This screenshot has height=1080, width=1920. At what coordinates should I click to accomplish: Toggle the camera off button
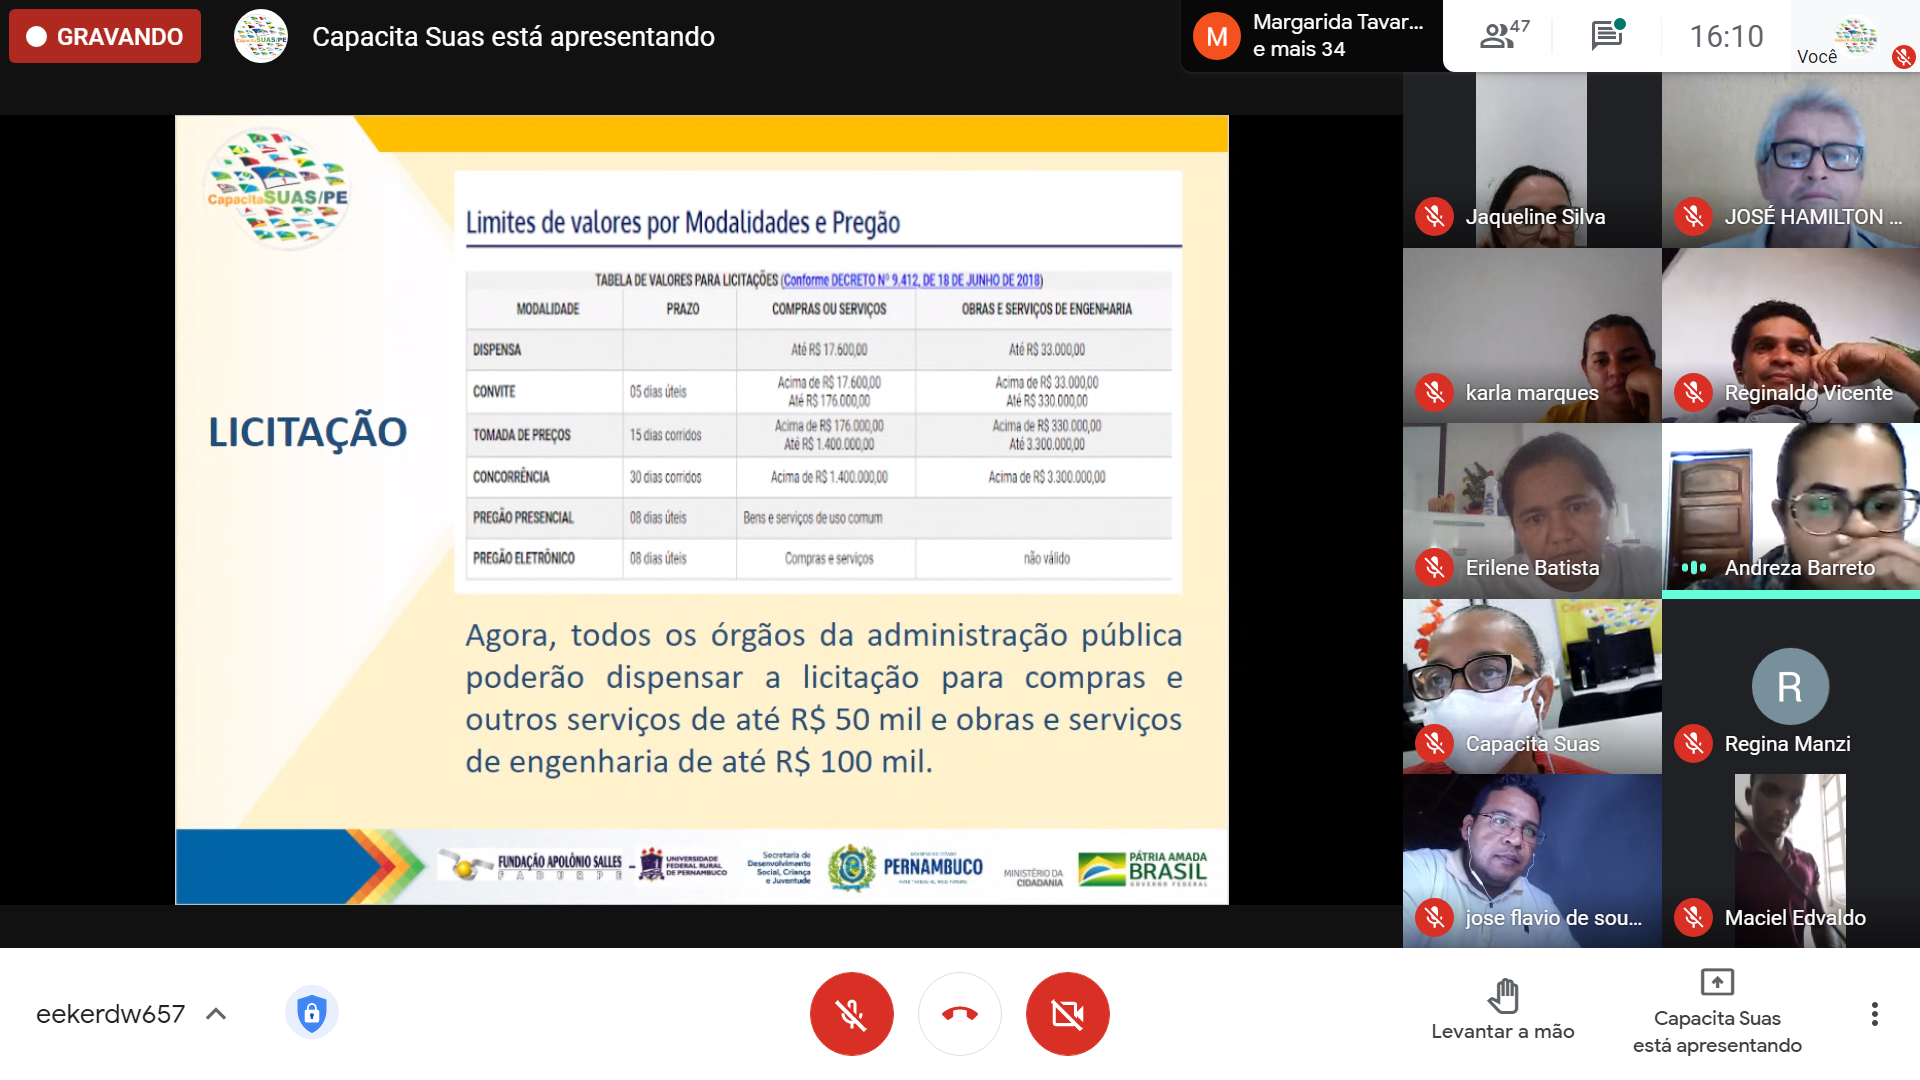[1067, 1014]
